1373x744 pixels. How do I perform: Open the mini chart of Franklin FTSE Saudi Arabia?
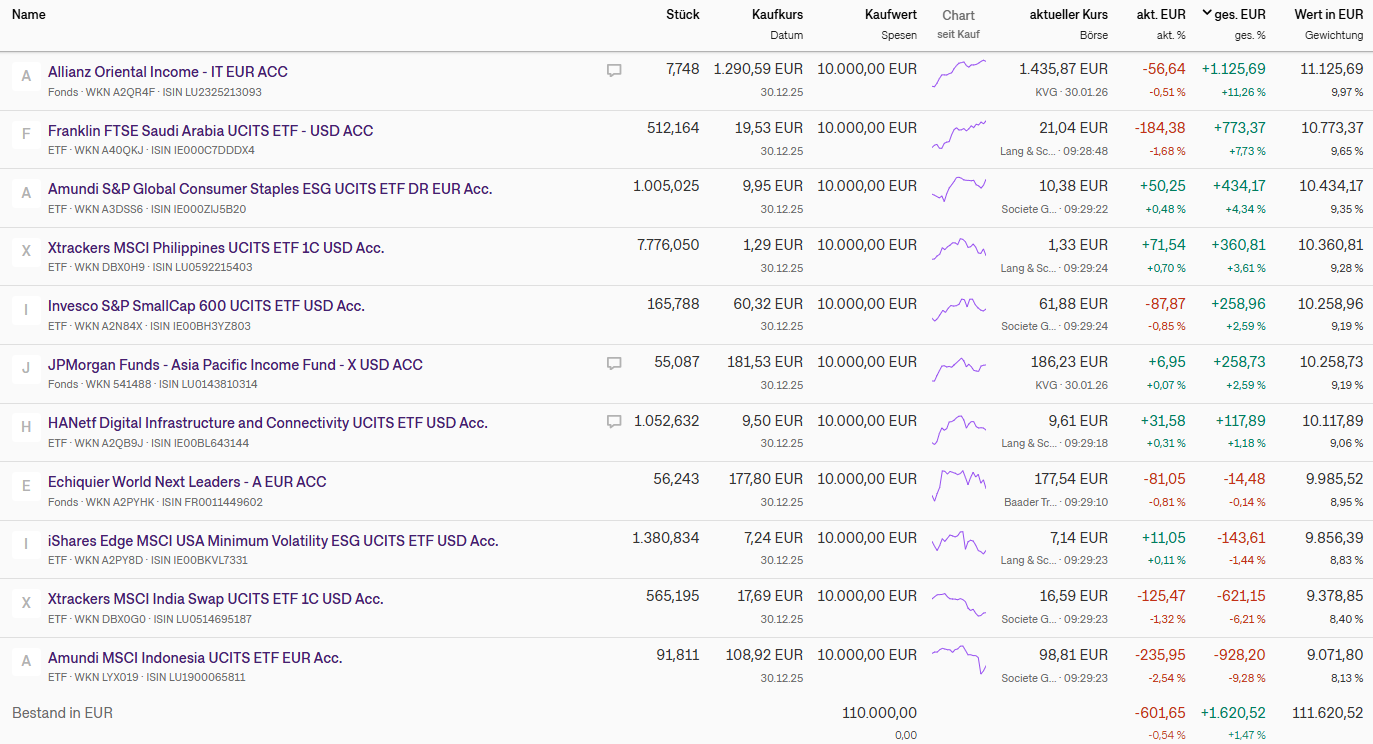959,134
